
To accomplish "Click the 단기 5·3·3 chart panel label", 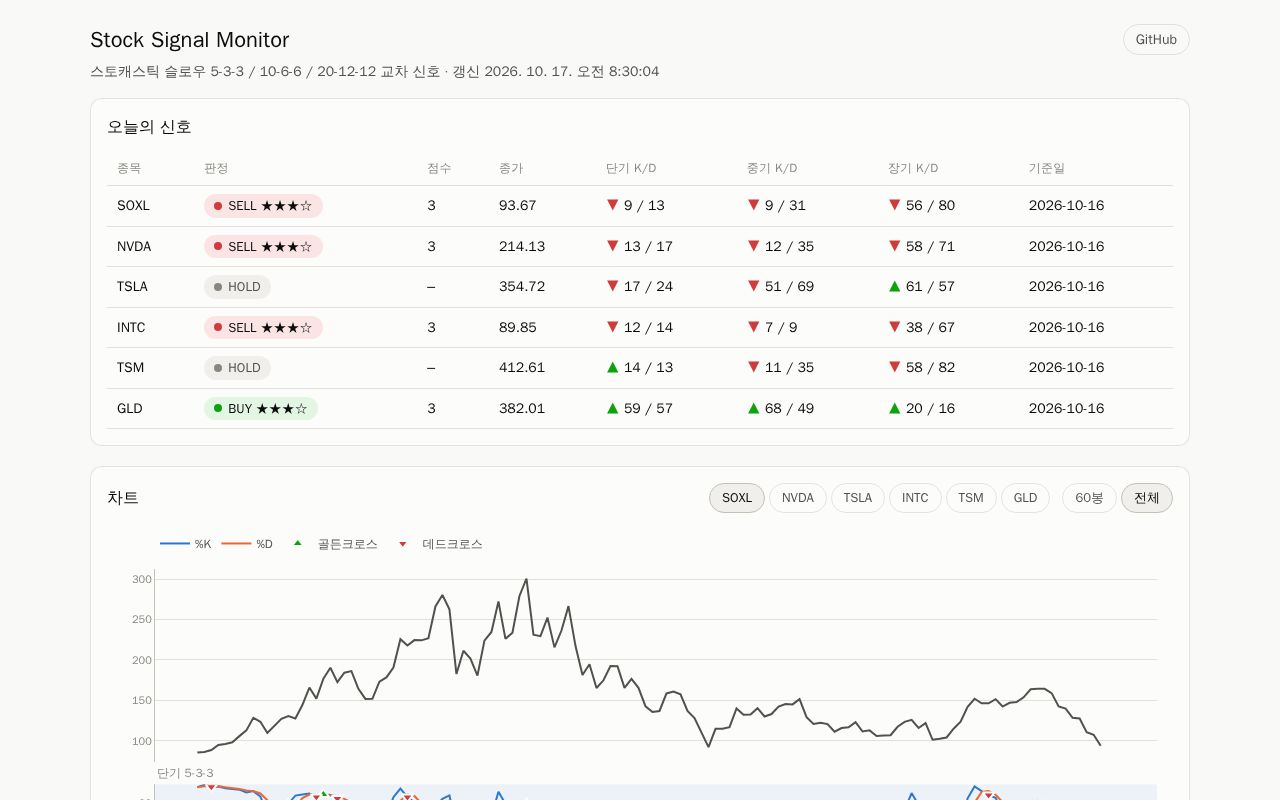I will pyautogui.click(x=185, y=773).
